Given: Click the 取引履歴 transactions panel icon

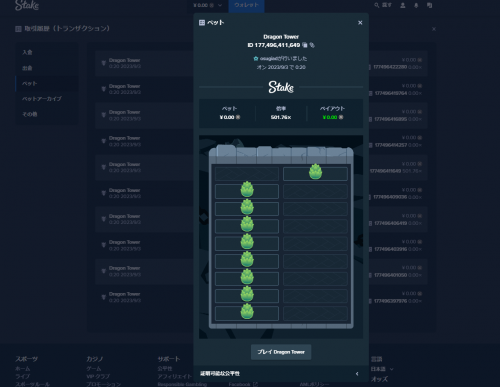Looking at the screenshot, I should pyautogui.click(x=18, y=29).
